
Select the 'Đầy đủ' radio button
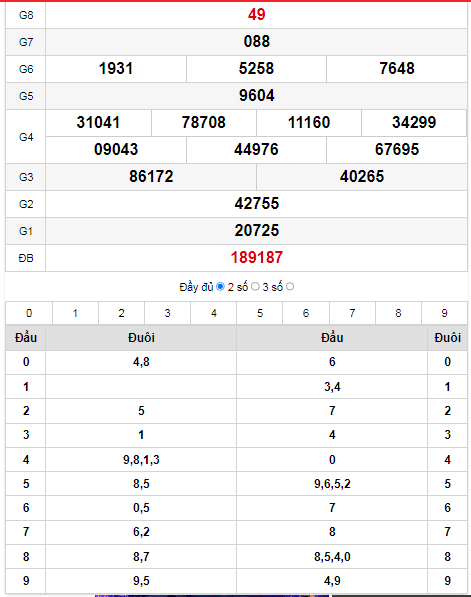[x=220, y=286]
